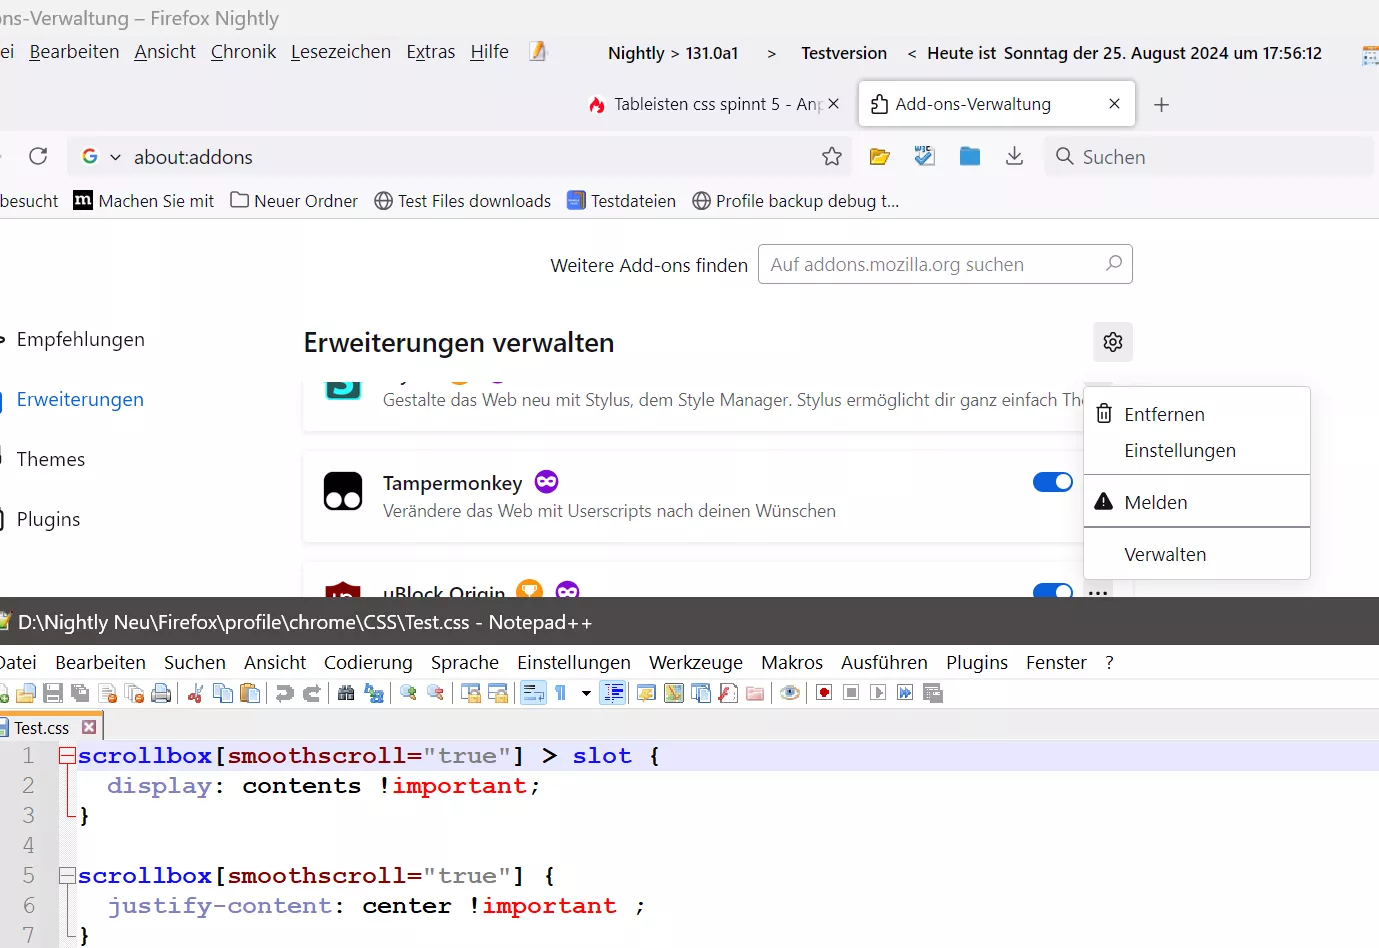Click the Paste clipboard icon in Notepad++

[x=250, y=693]
